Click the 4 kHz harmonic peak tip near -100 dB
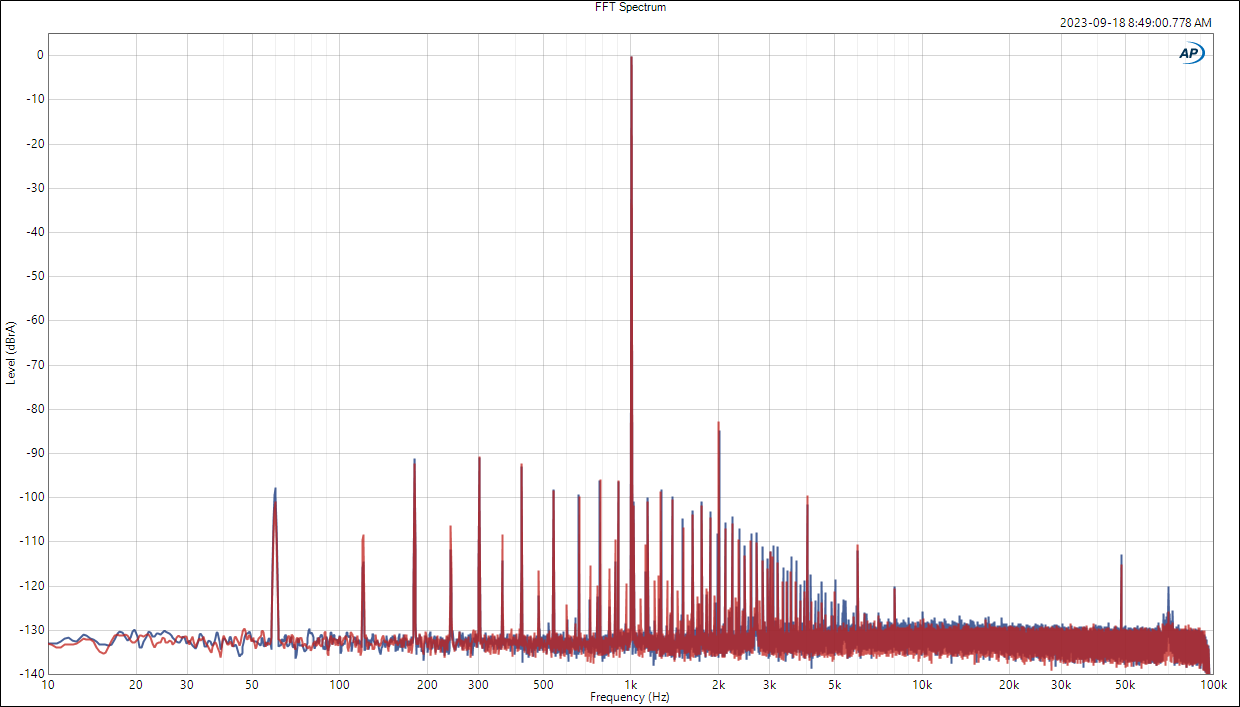 click(807, 497)
